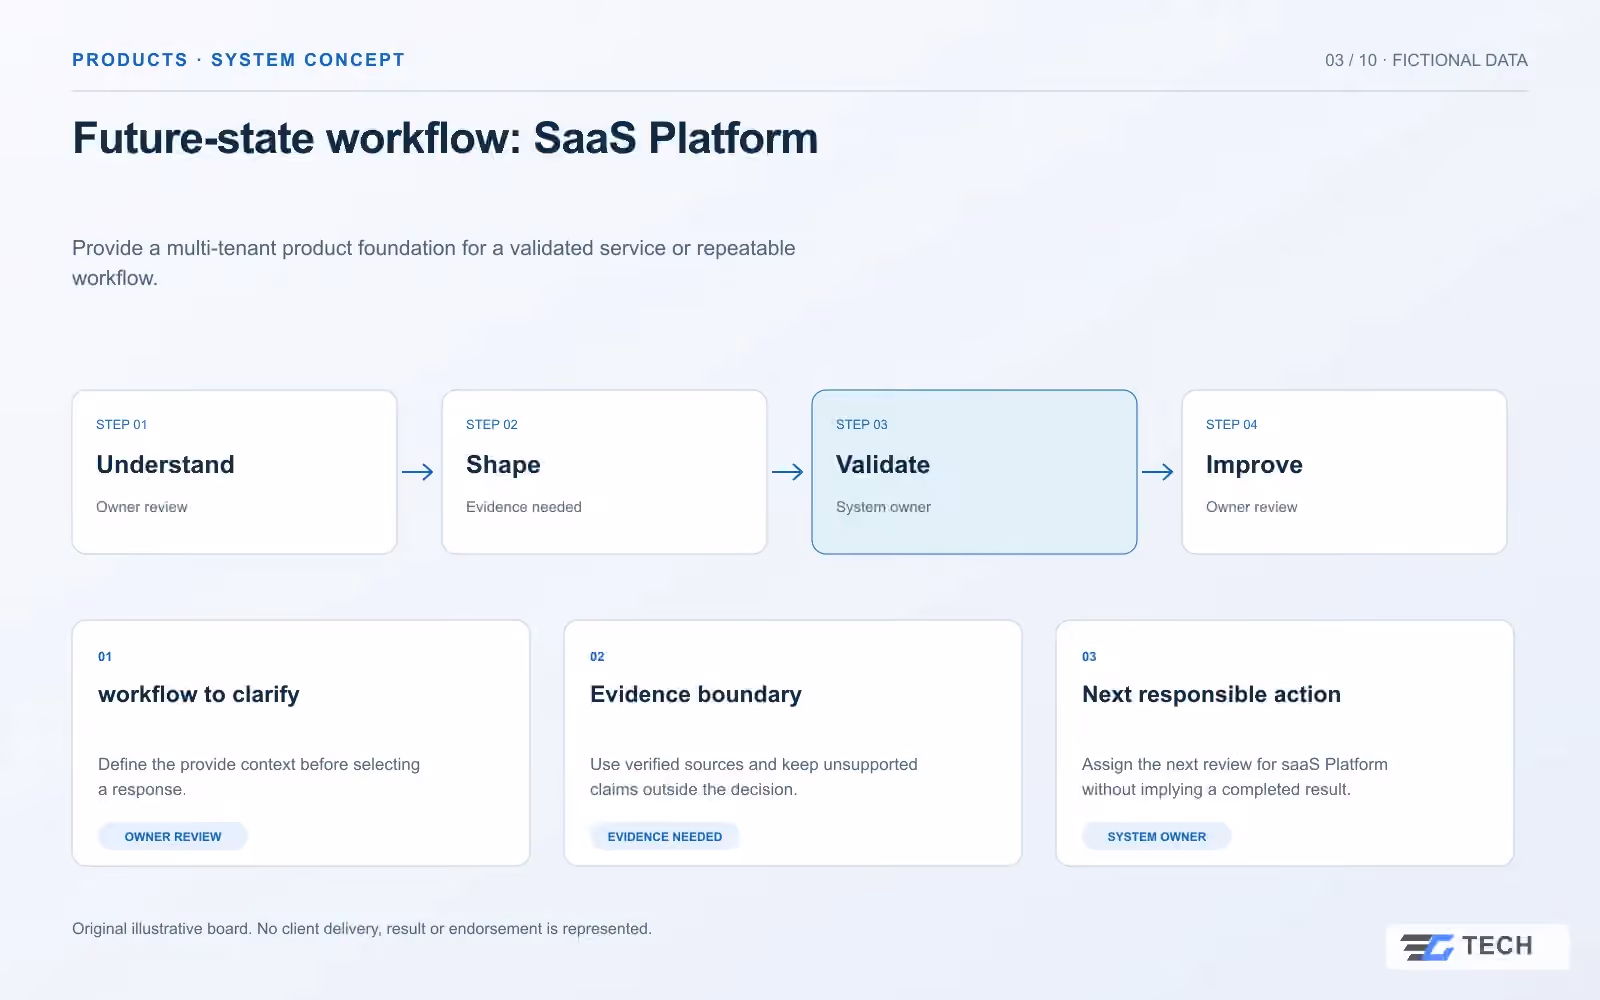The height and width of the screenshot is (1000, 1600).
Task: Click 'System owner' under Validate
Action: [883, 507]
